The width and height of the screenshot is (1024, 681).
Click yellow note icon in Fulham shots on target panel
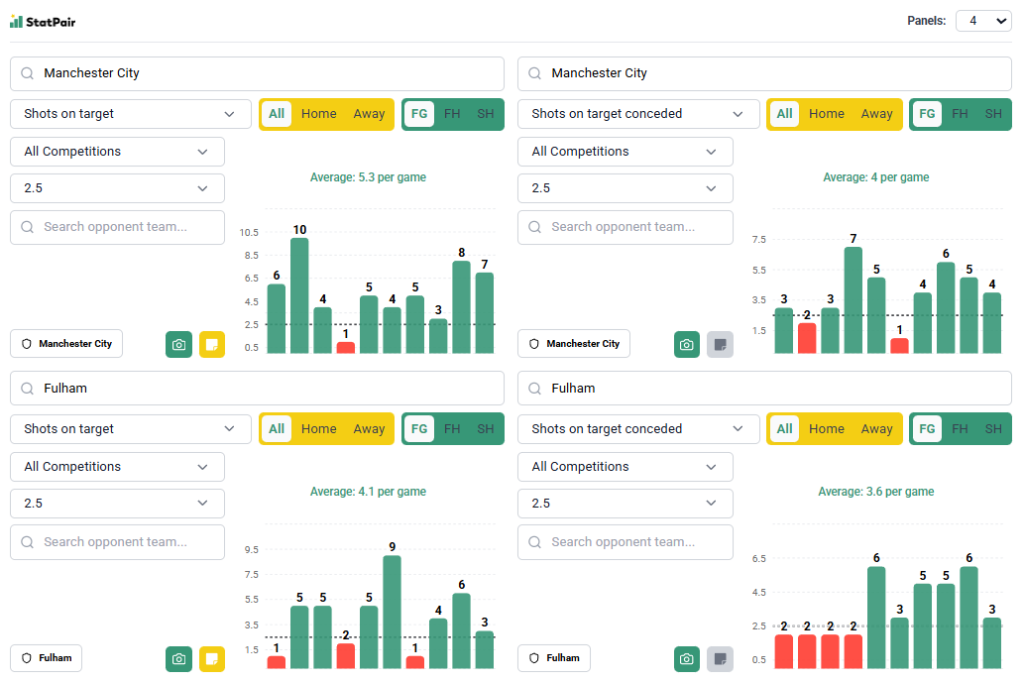pos(212,659)
